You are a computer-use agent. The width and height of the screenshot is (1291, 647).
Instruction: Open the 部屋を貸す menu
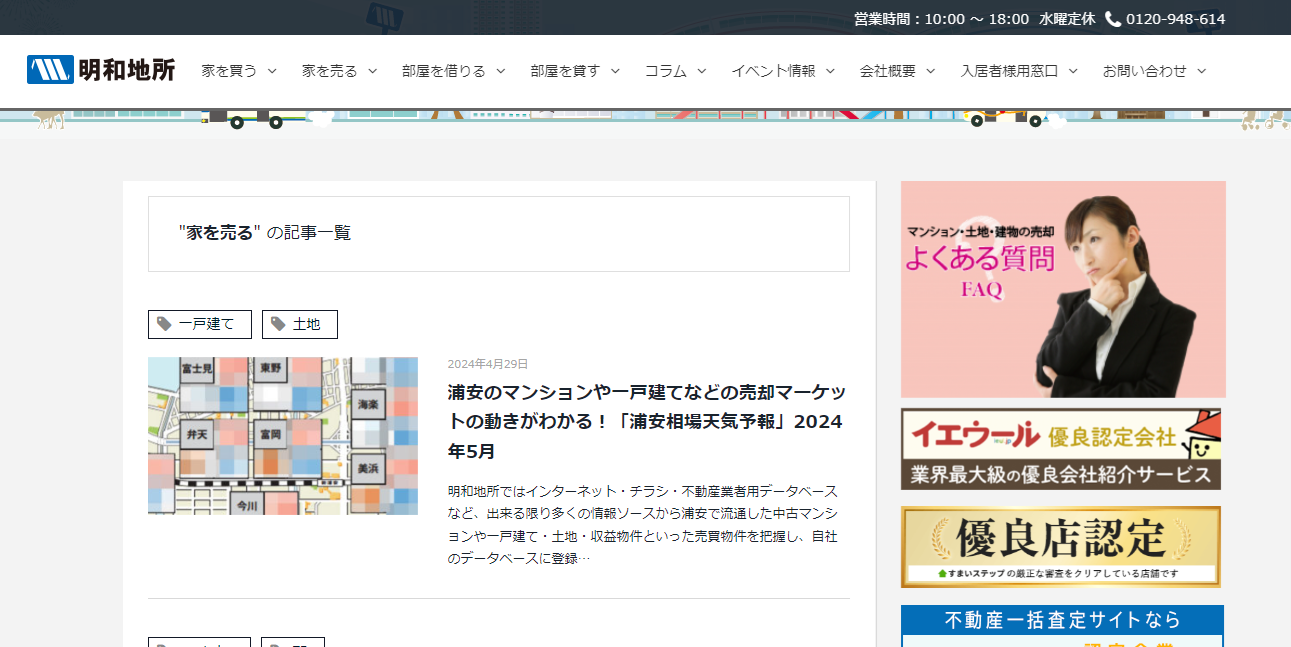[x=565, y=71]
